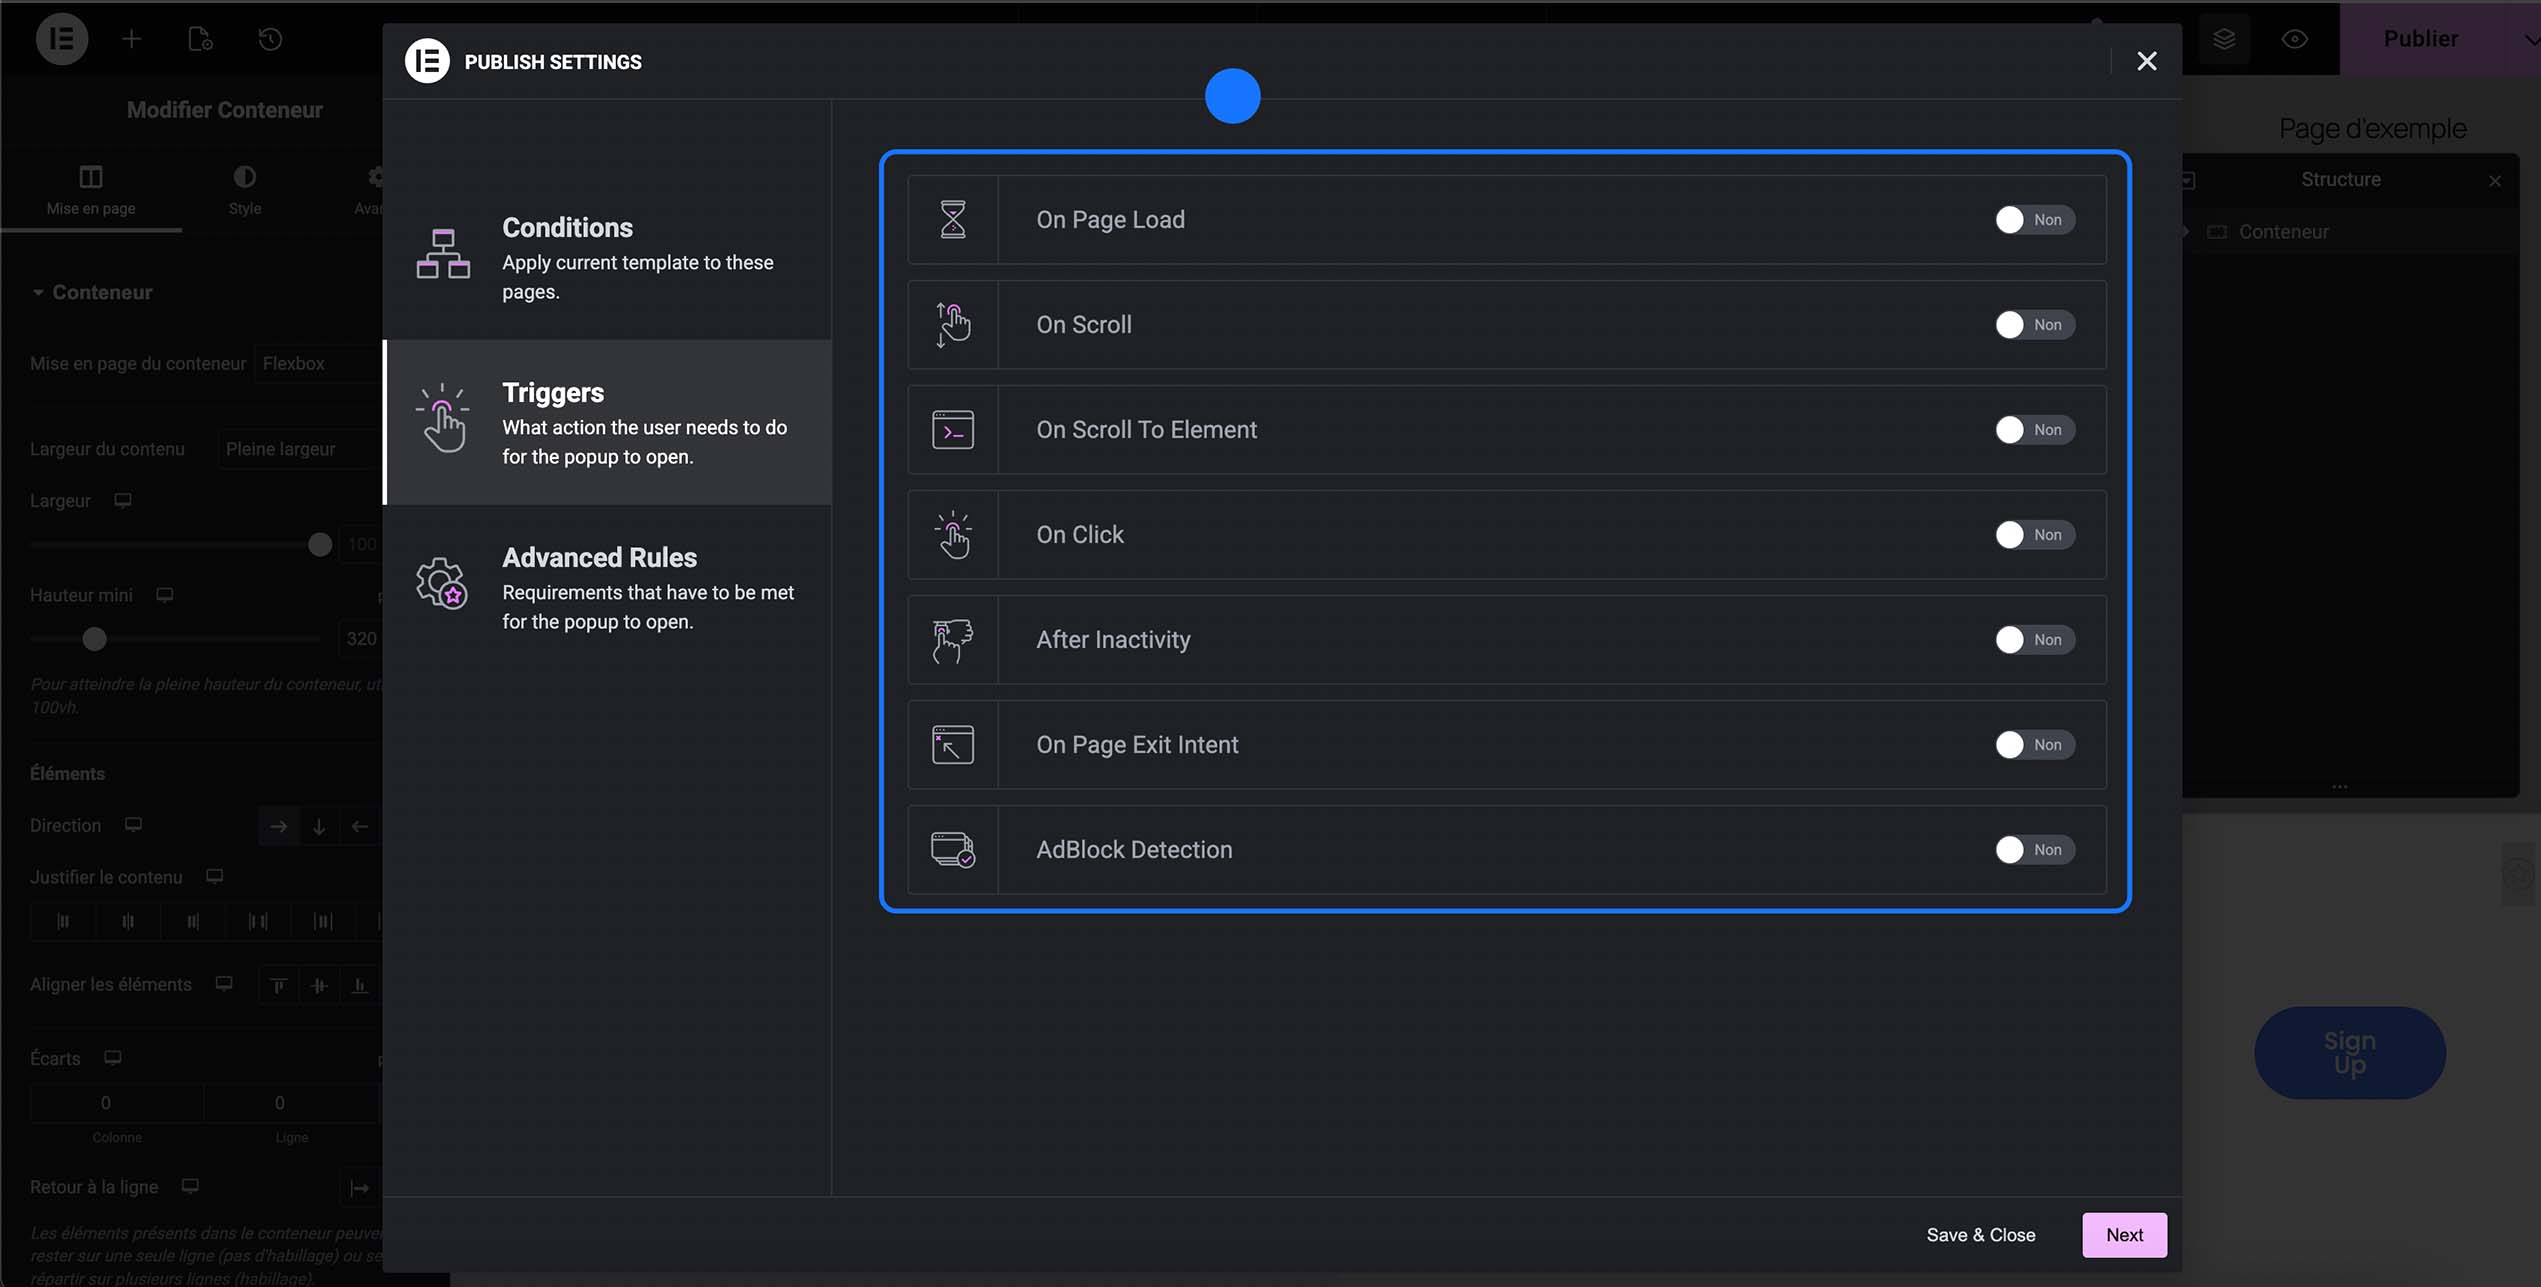
Task: Click the Next button
Action: [2123, 1235]
